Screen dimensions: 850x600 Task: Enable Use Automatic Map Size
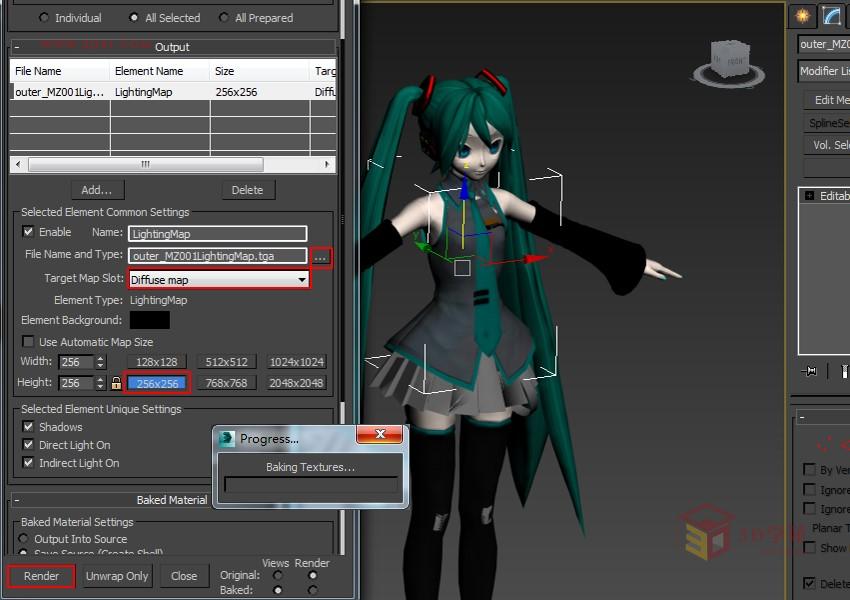click(x=28, y=342)
